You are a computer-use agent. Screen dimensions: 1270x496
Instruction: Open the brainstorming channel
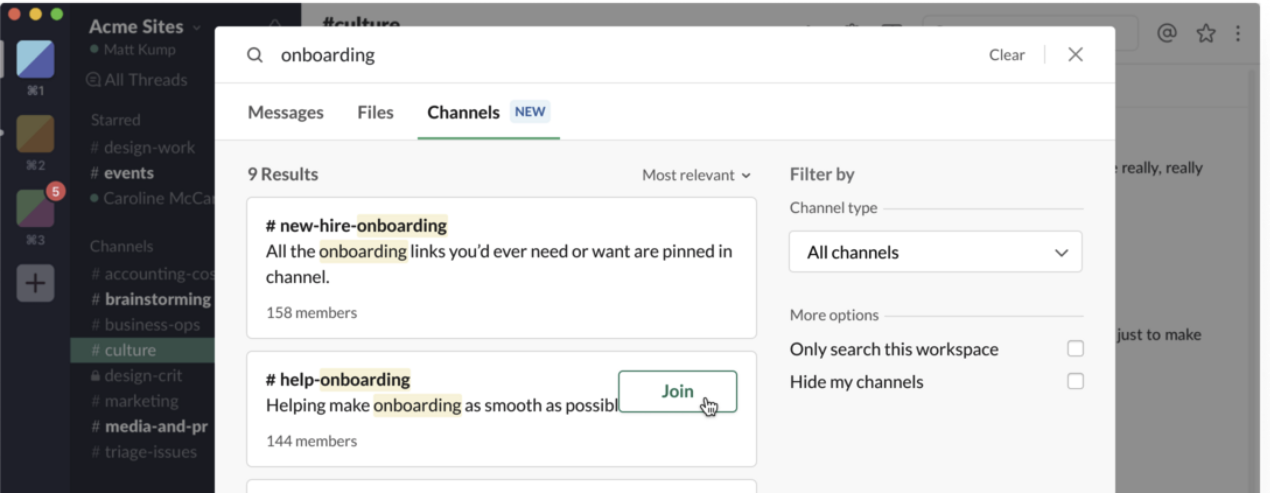pos(151,299)
